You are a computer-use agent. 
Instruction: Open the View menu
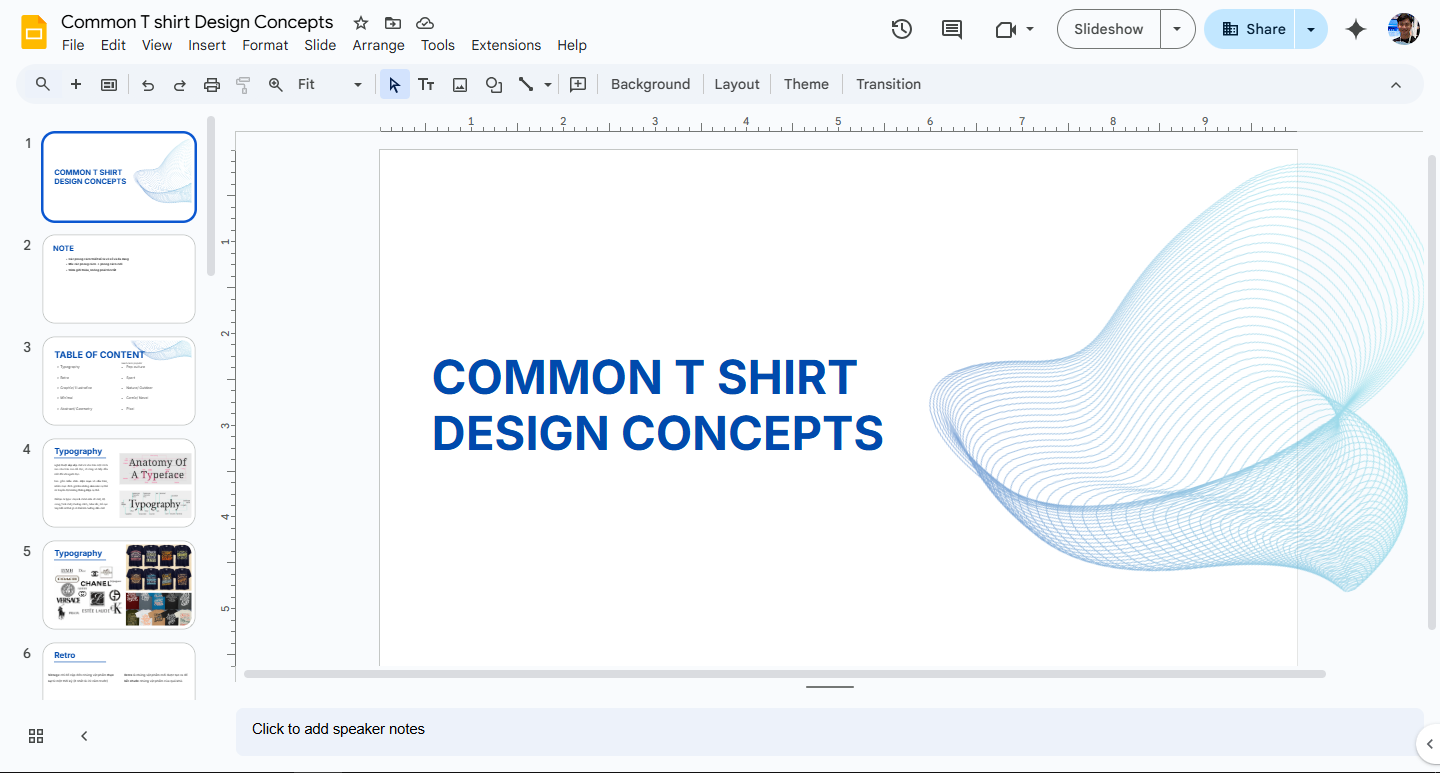click(157, 45)
